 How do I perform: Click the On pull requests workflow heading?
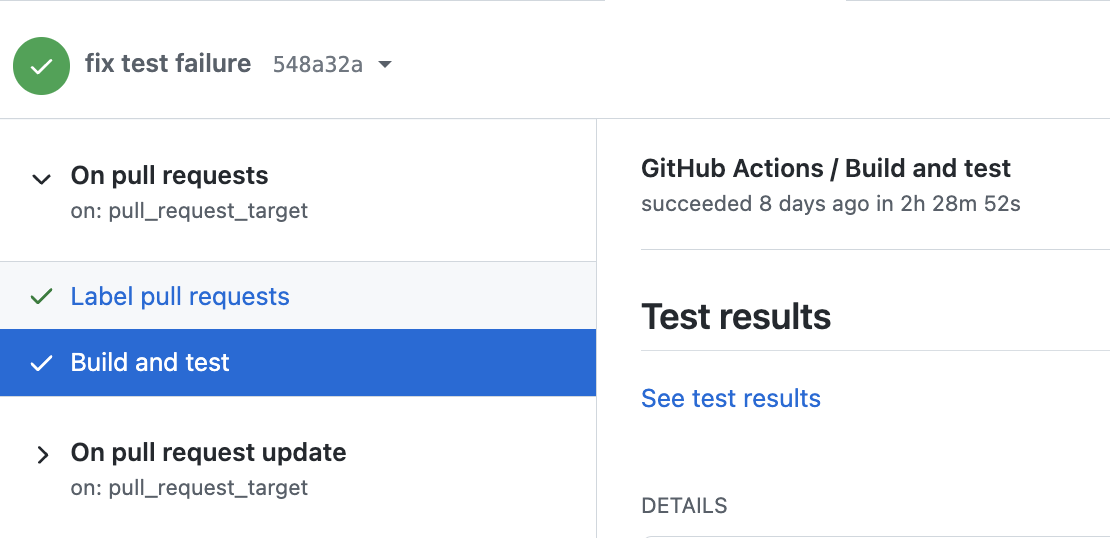(x=169, y=175)
